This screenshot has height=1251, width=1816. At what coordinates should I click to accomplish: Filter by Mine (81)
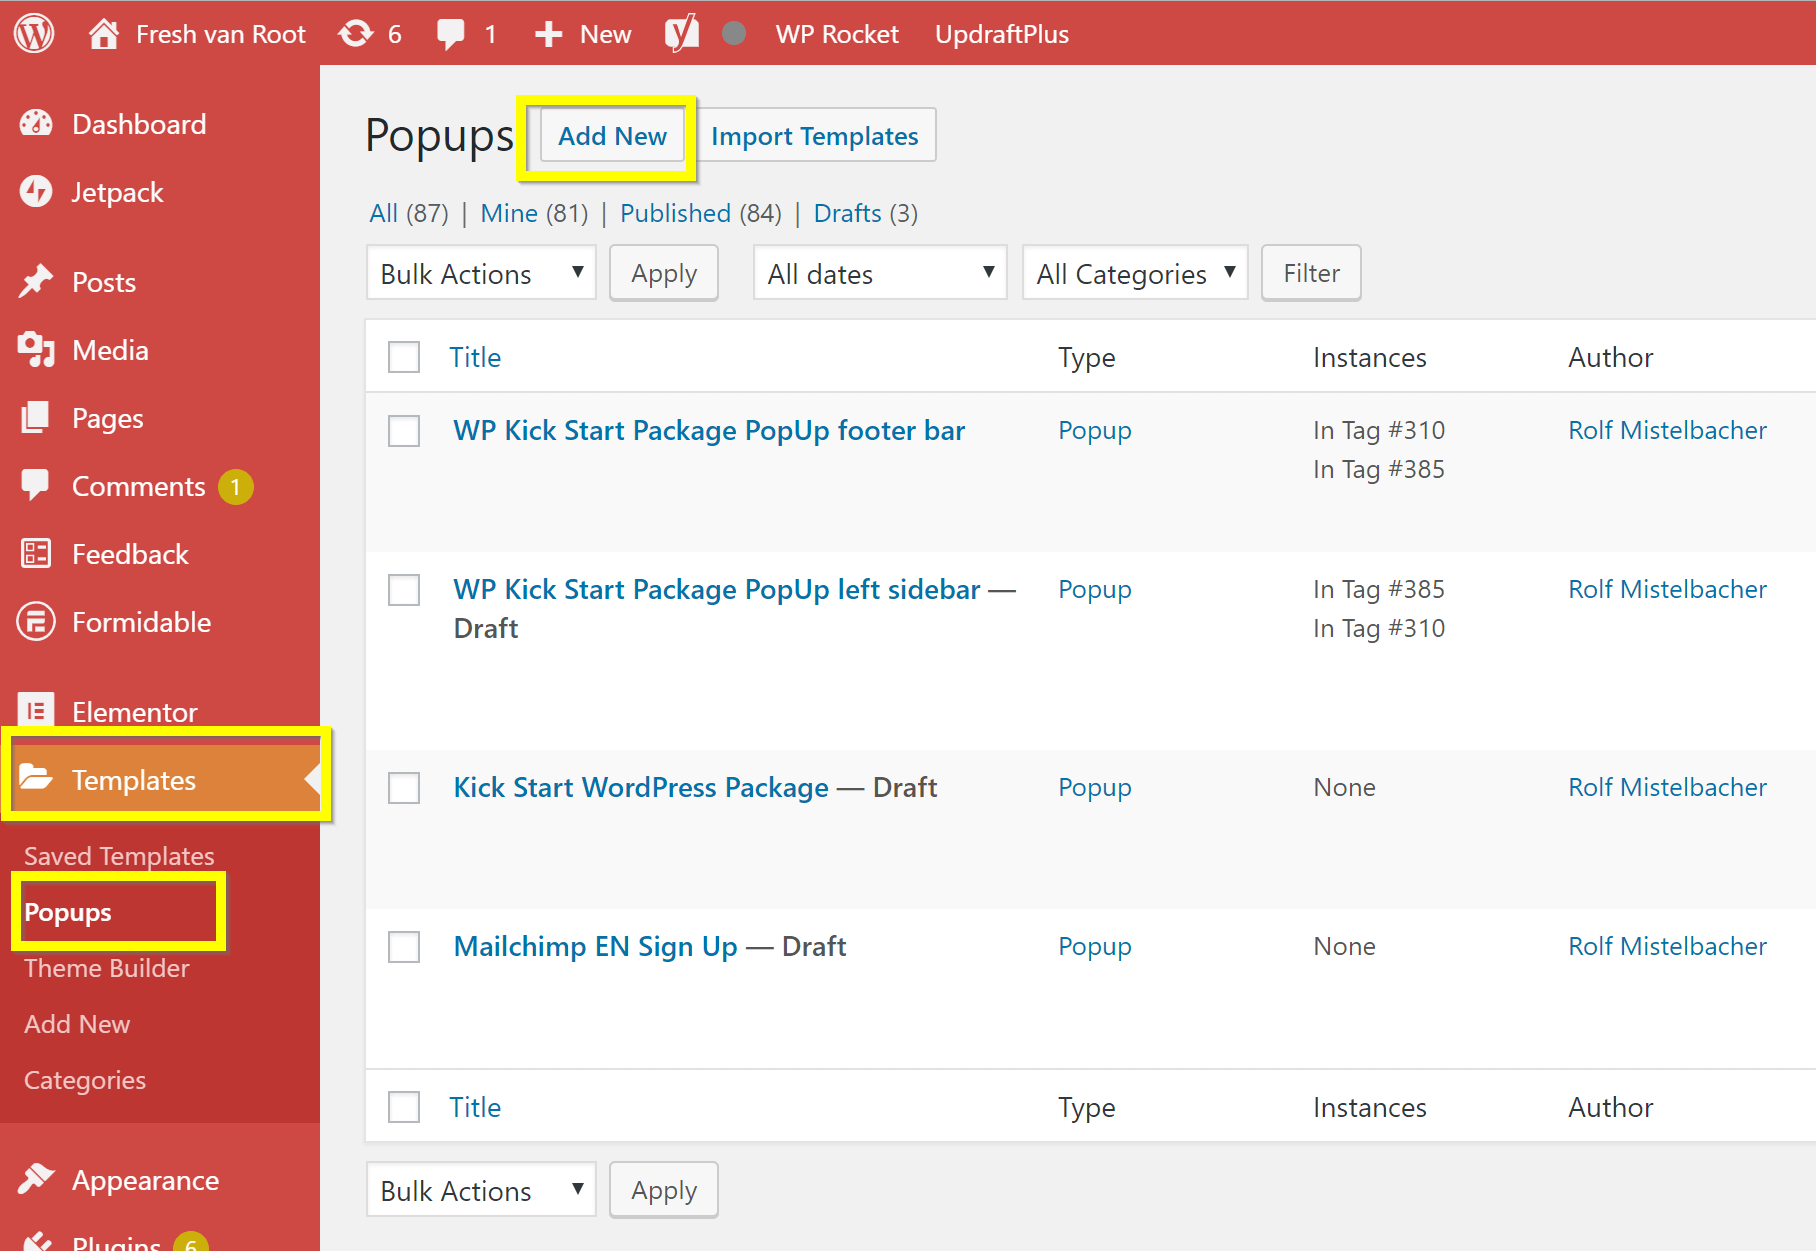pos(534,213)
